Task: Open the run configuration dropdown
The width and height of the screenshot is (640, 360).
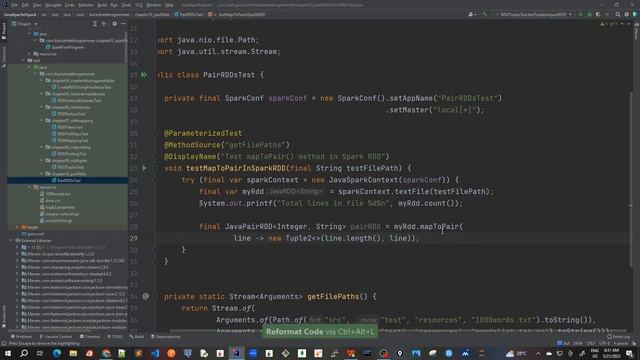Action: 534,14
